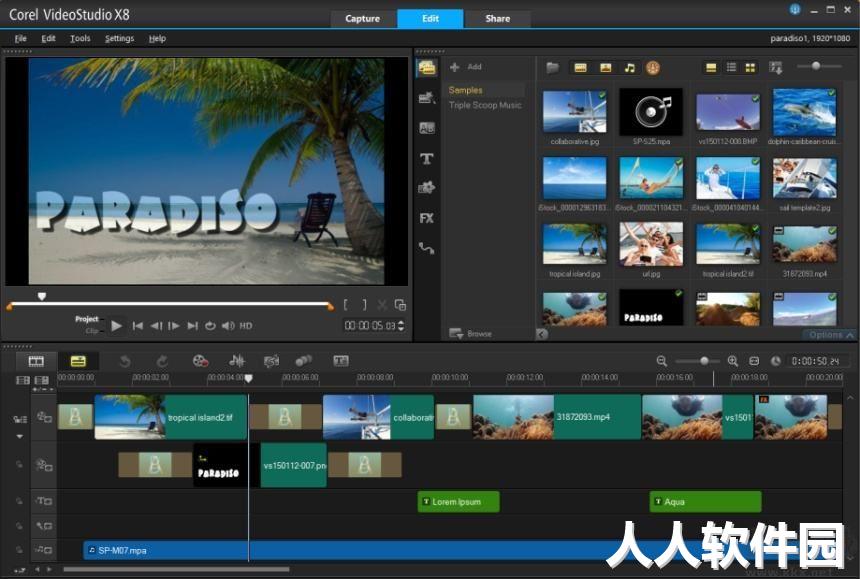Undo the last action in timeline toolbar

point(125,361)
